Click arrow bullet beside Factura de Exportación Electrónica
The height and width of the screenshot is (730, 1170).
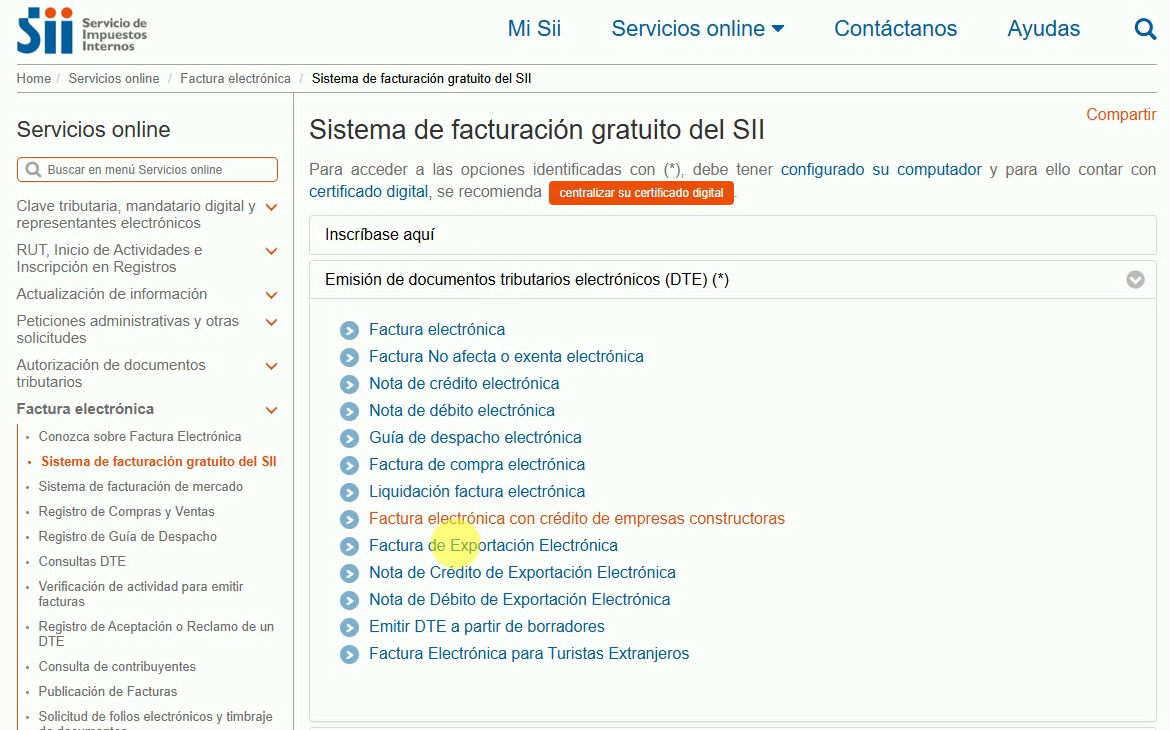click(349, 546)
